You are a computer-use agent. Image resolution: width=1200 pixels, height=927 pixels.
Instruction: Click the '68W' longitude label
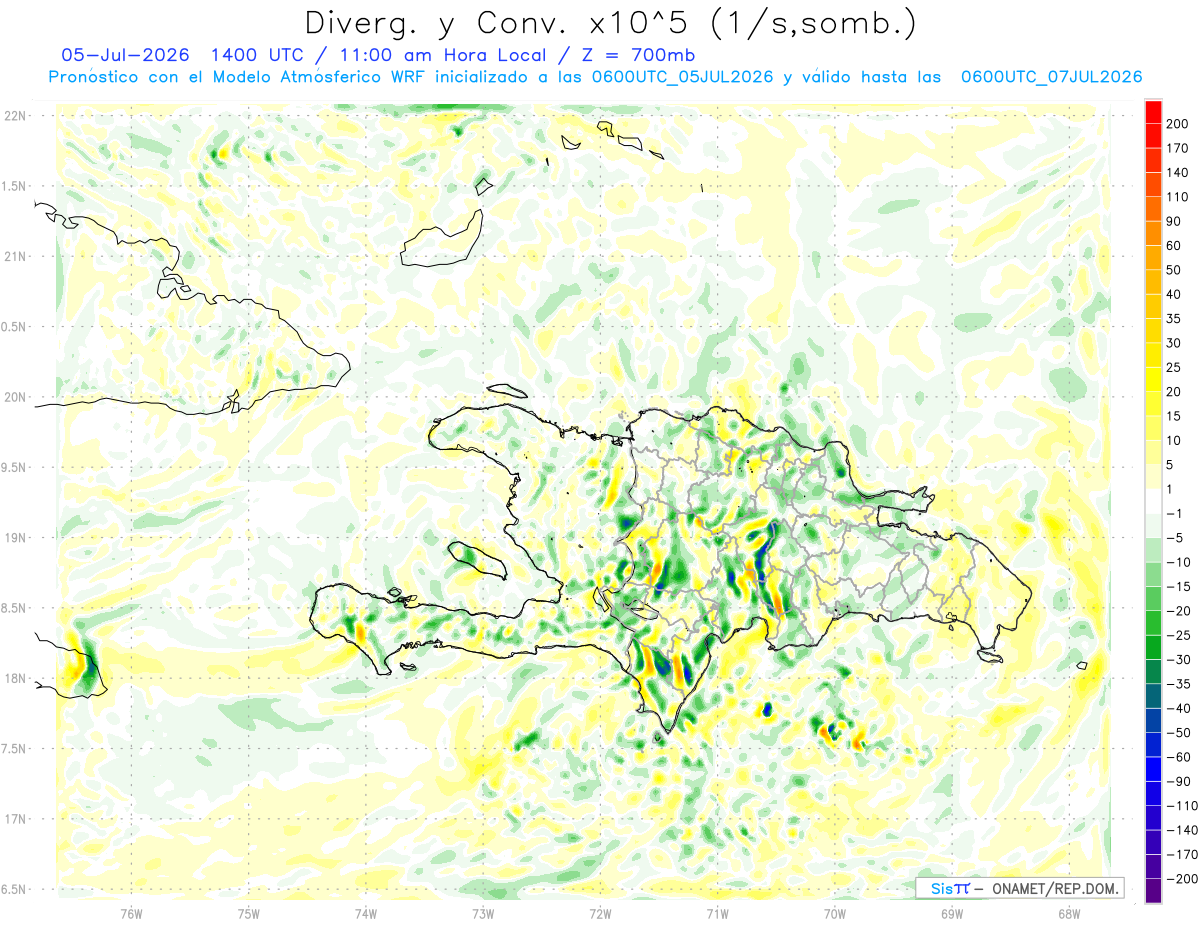pyautogui.click(x=1069, y=913)
